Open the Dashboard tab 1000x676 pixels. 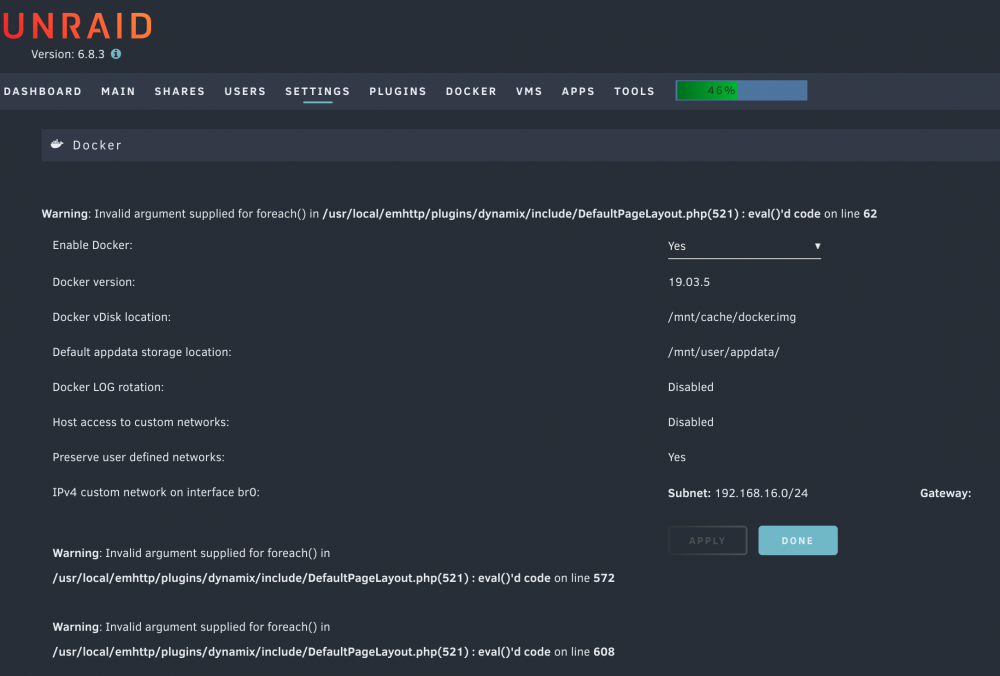click(x=43, y=91)
